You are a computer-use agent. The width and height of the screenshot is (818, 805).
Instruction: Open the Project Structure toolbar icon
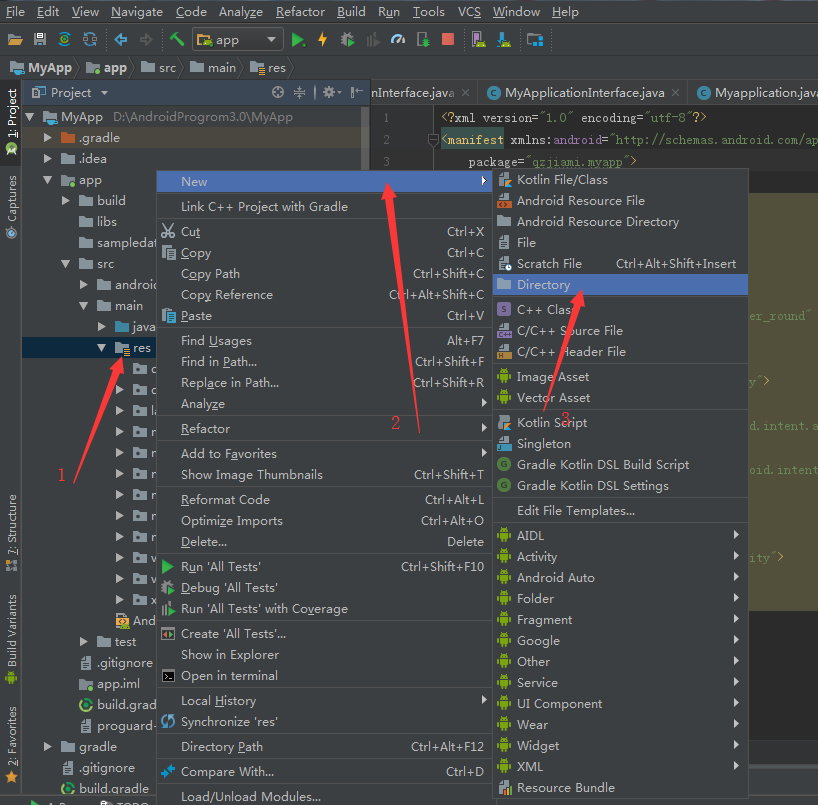[535, 40]
